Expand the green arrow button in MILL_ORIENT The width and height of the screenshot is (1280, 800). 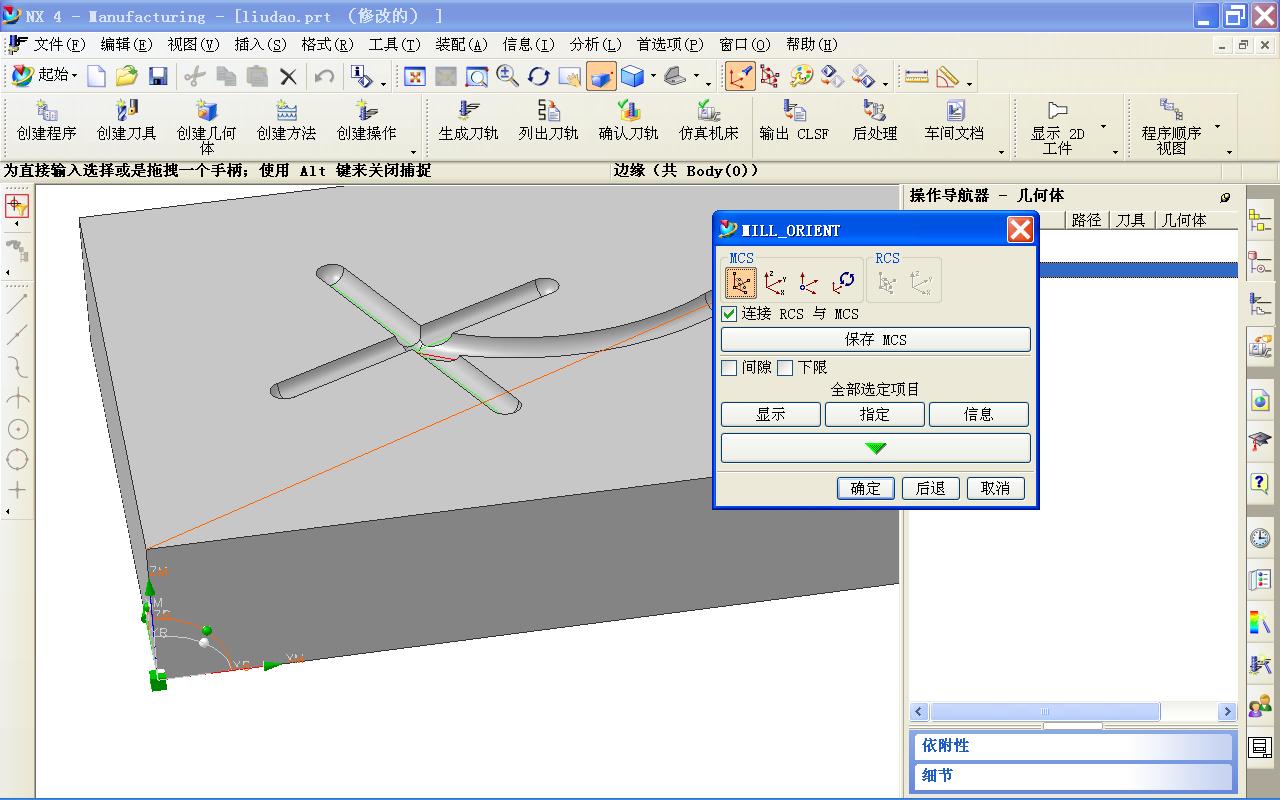876,448
